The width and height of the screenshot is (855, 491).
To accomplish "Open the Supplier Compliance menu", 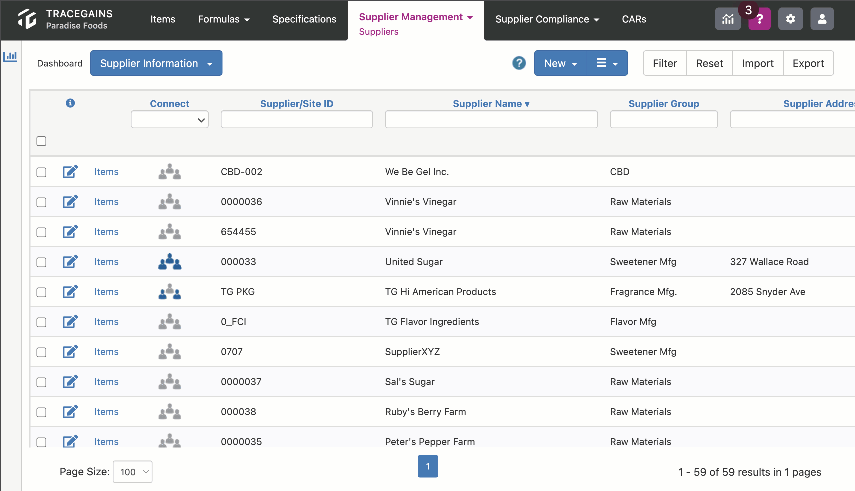I will pos(547,19).
